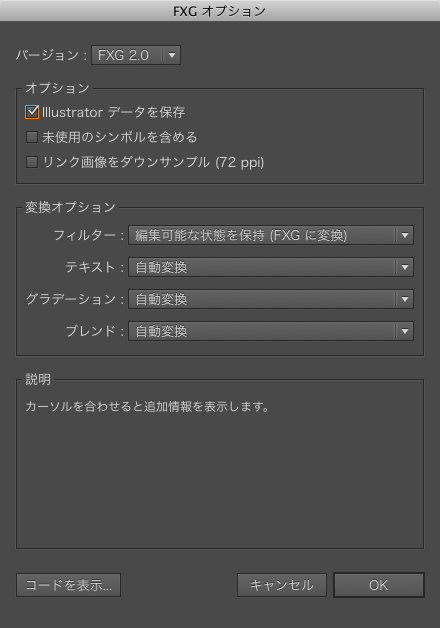
Task: Open フィルター field reading 編集可能な状態を保持
Action: (271, 235)
